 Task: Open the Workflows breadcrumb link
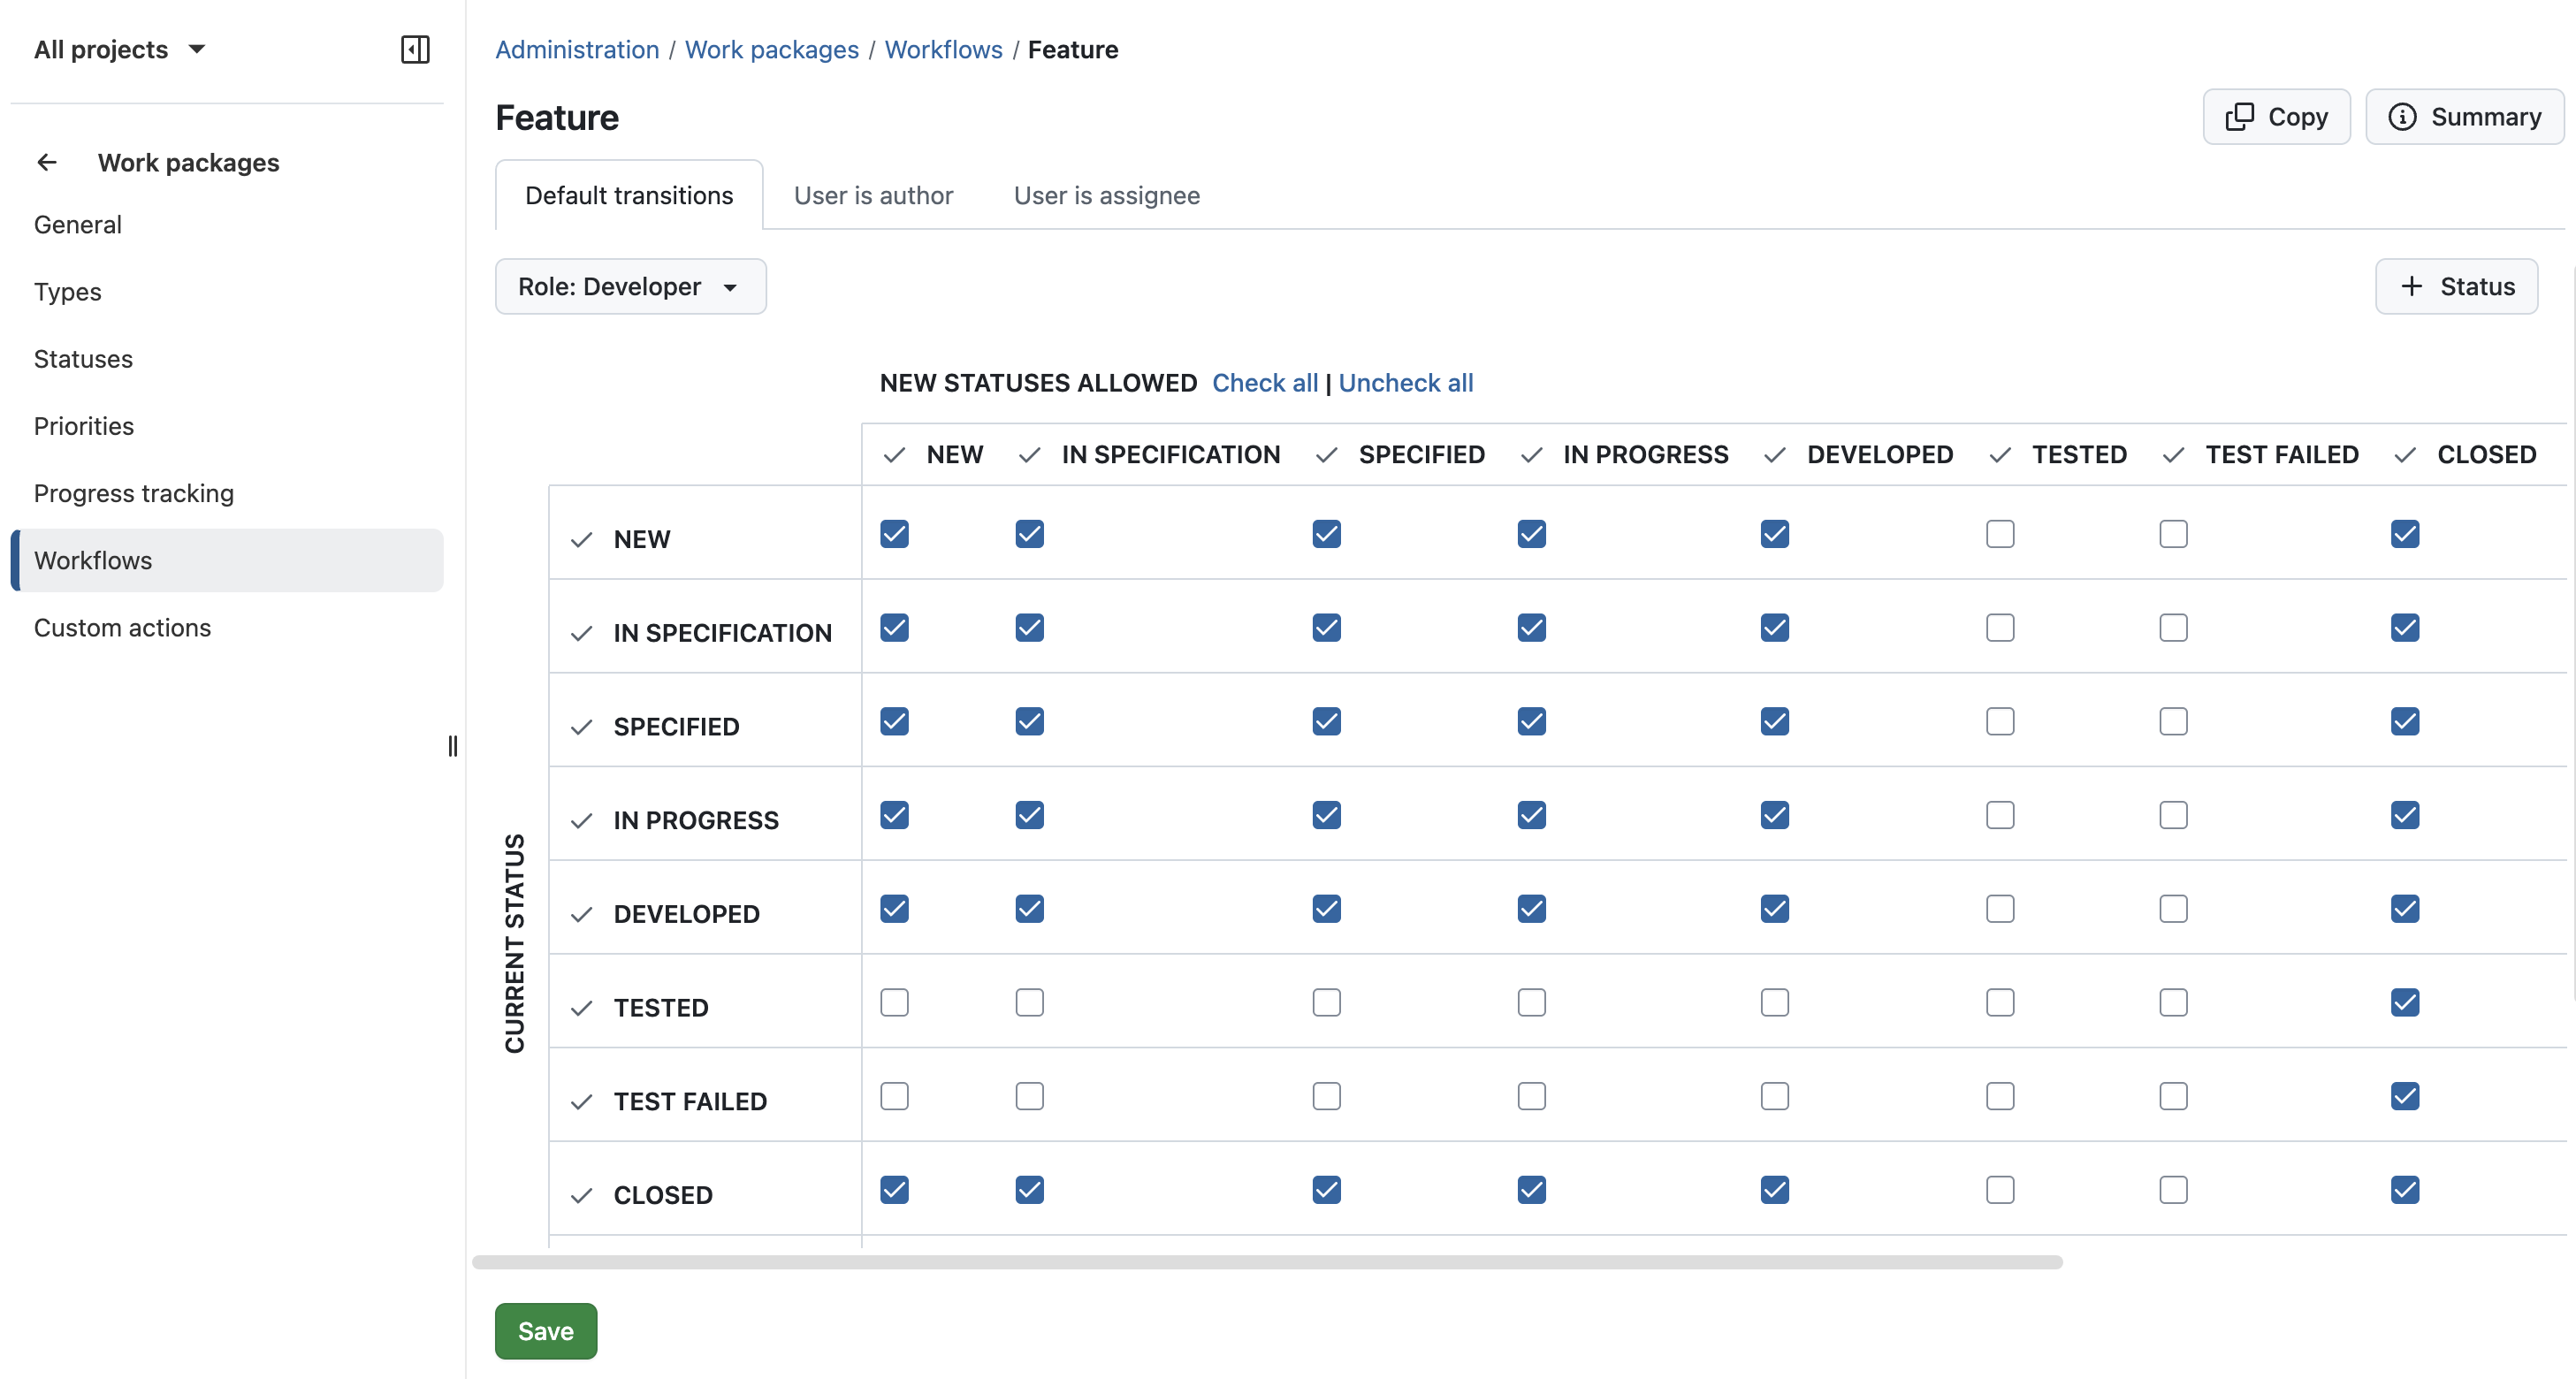pyautogui.click(x=943, y=49)
